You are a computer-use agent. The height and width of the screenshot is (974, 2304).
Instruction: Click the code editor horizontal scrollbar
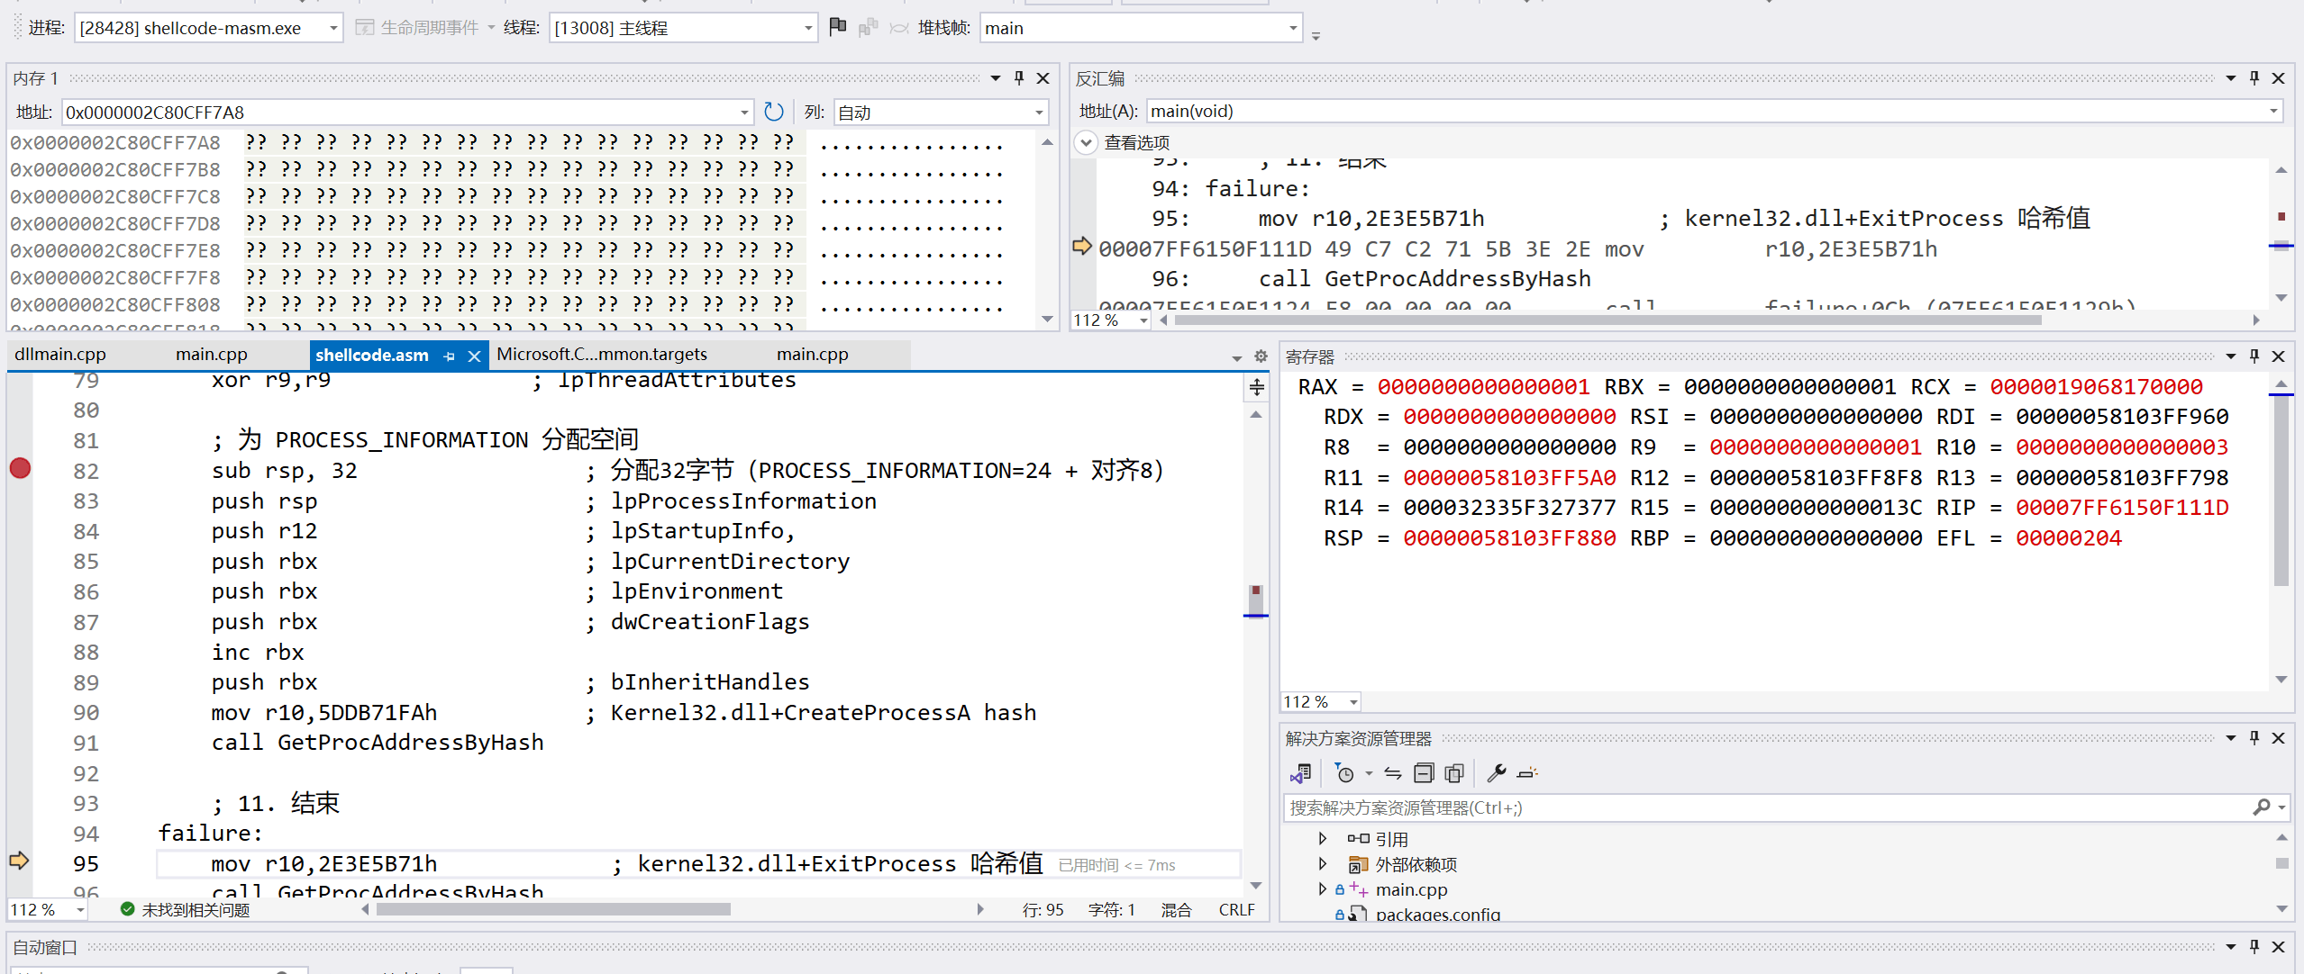(553, 909)
